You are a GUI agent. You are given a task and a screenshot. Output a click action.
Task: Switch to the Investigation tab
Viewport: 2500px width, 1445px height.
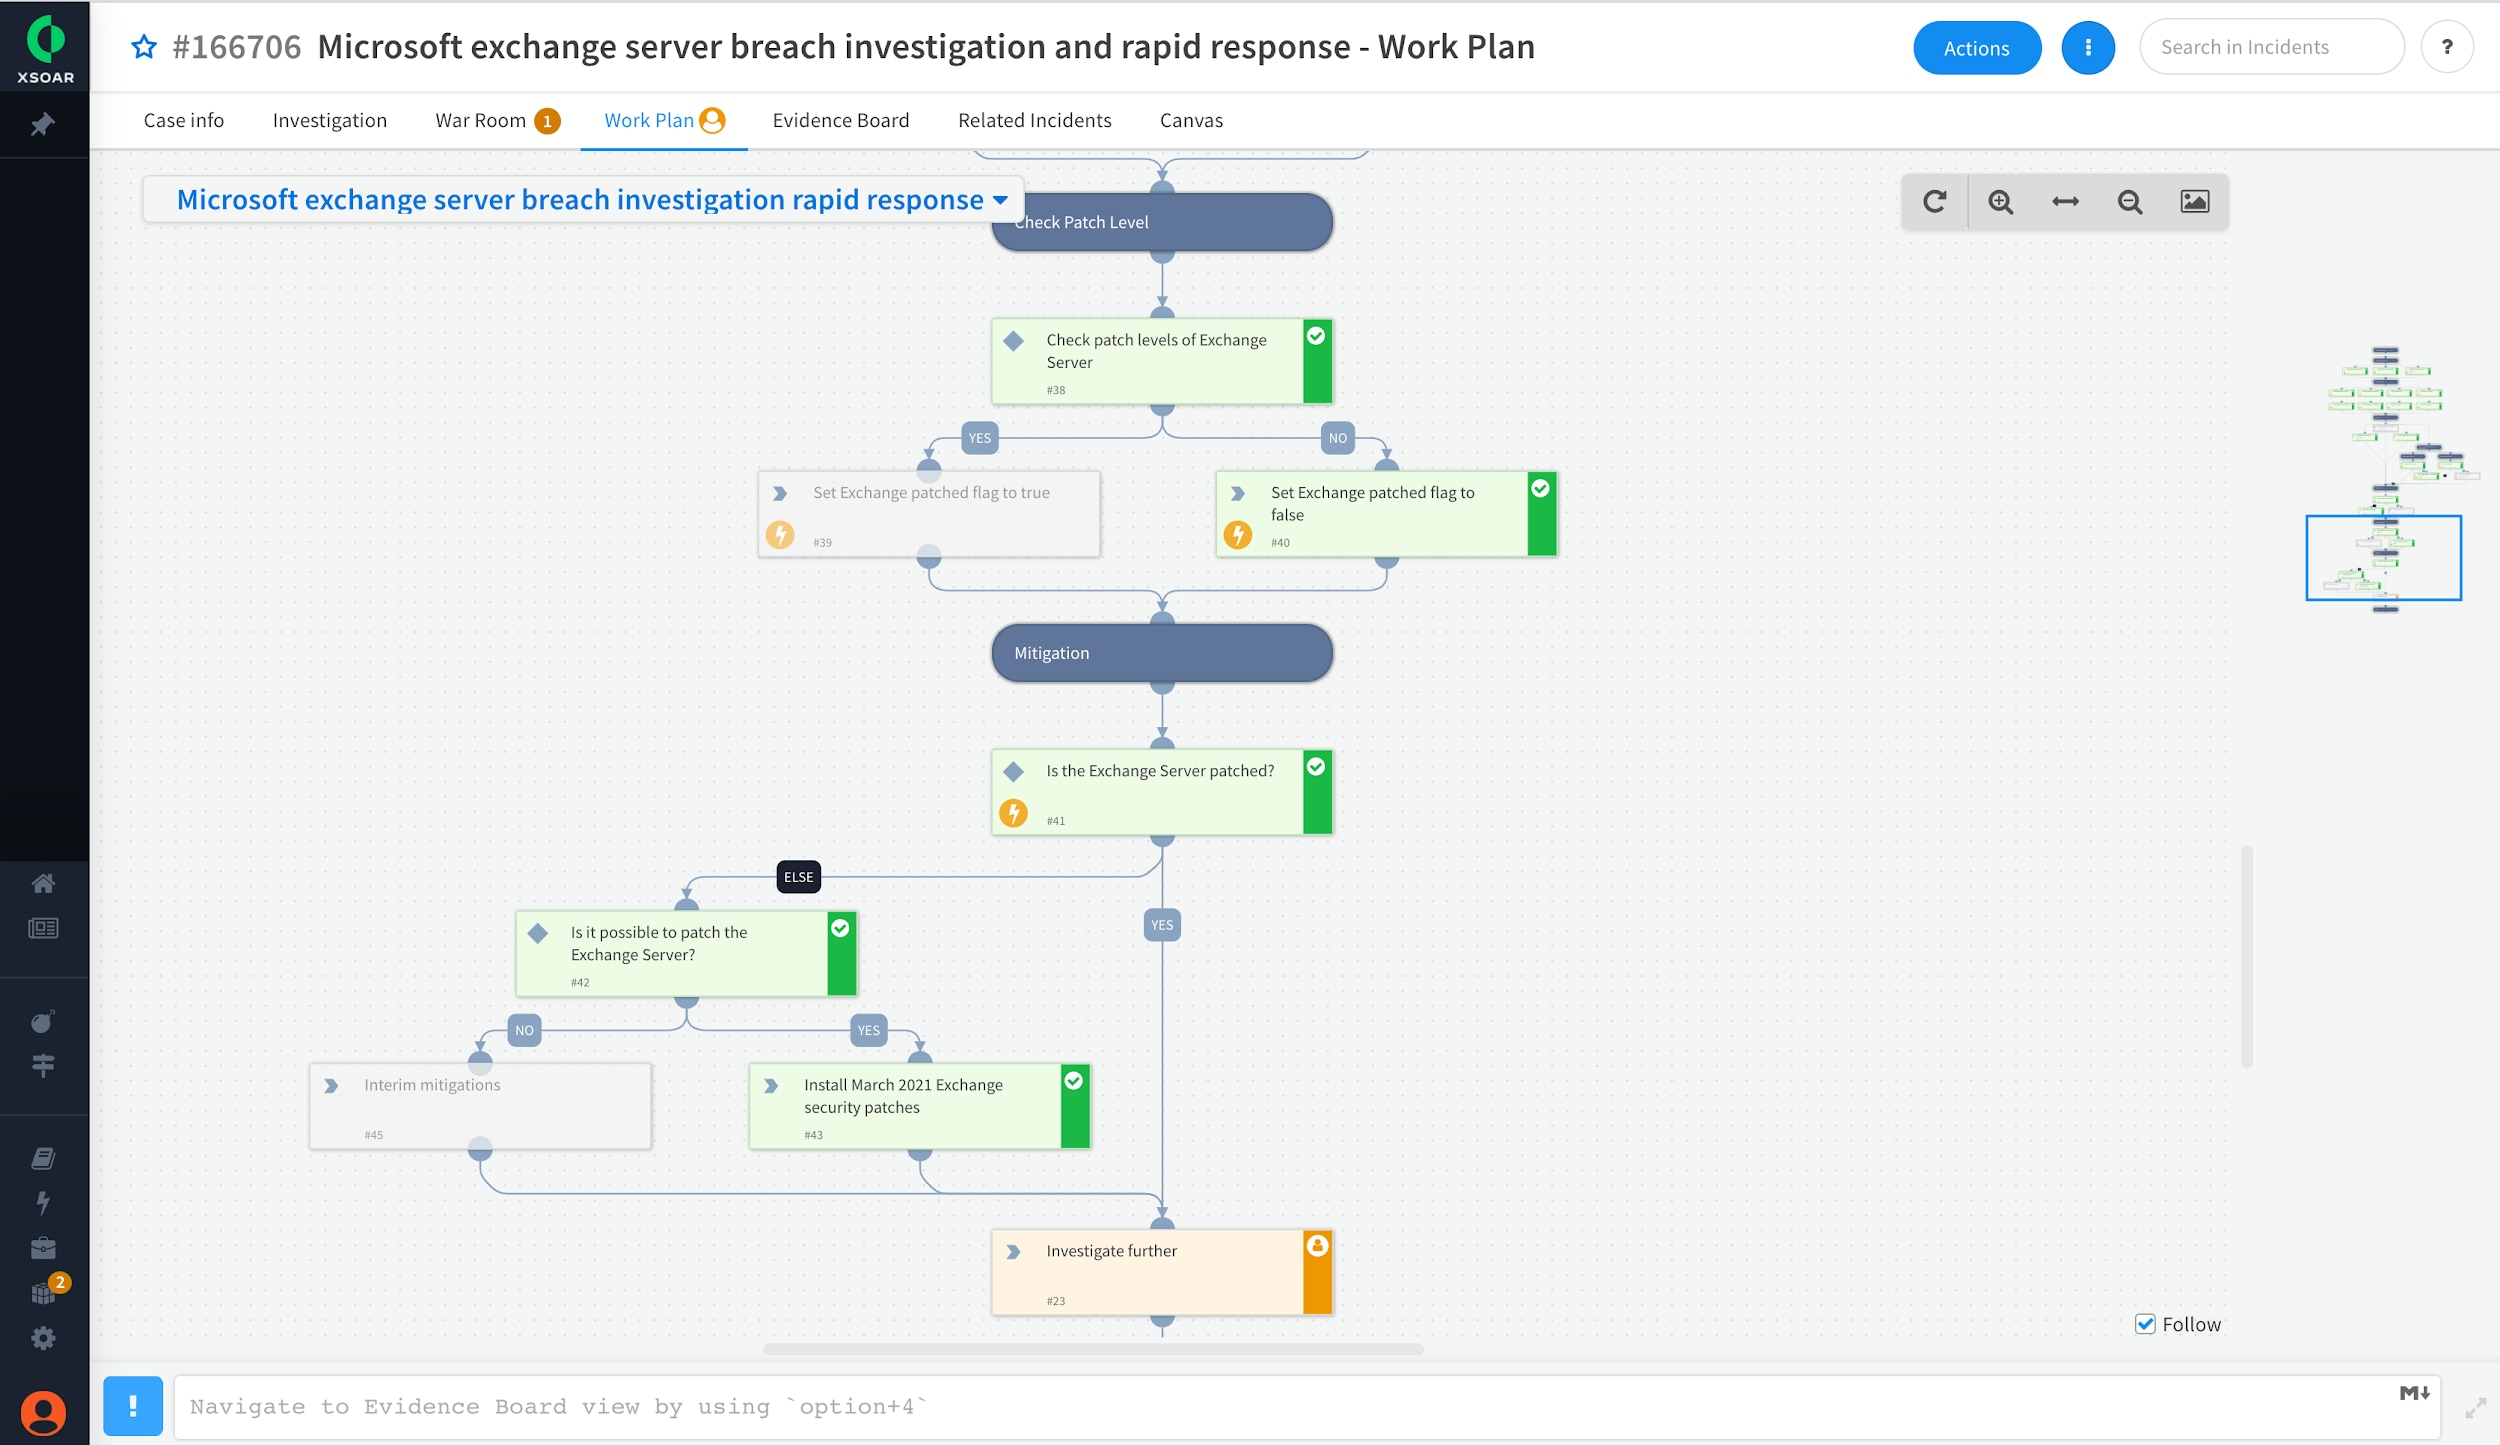pyautogui.click(x=330, y=120)
